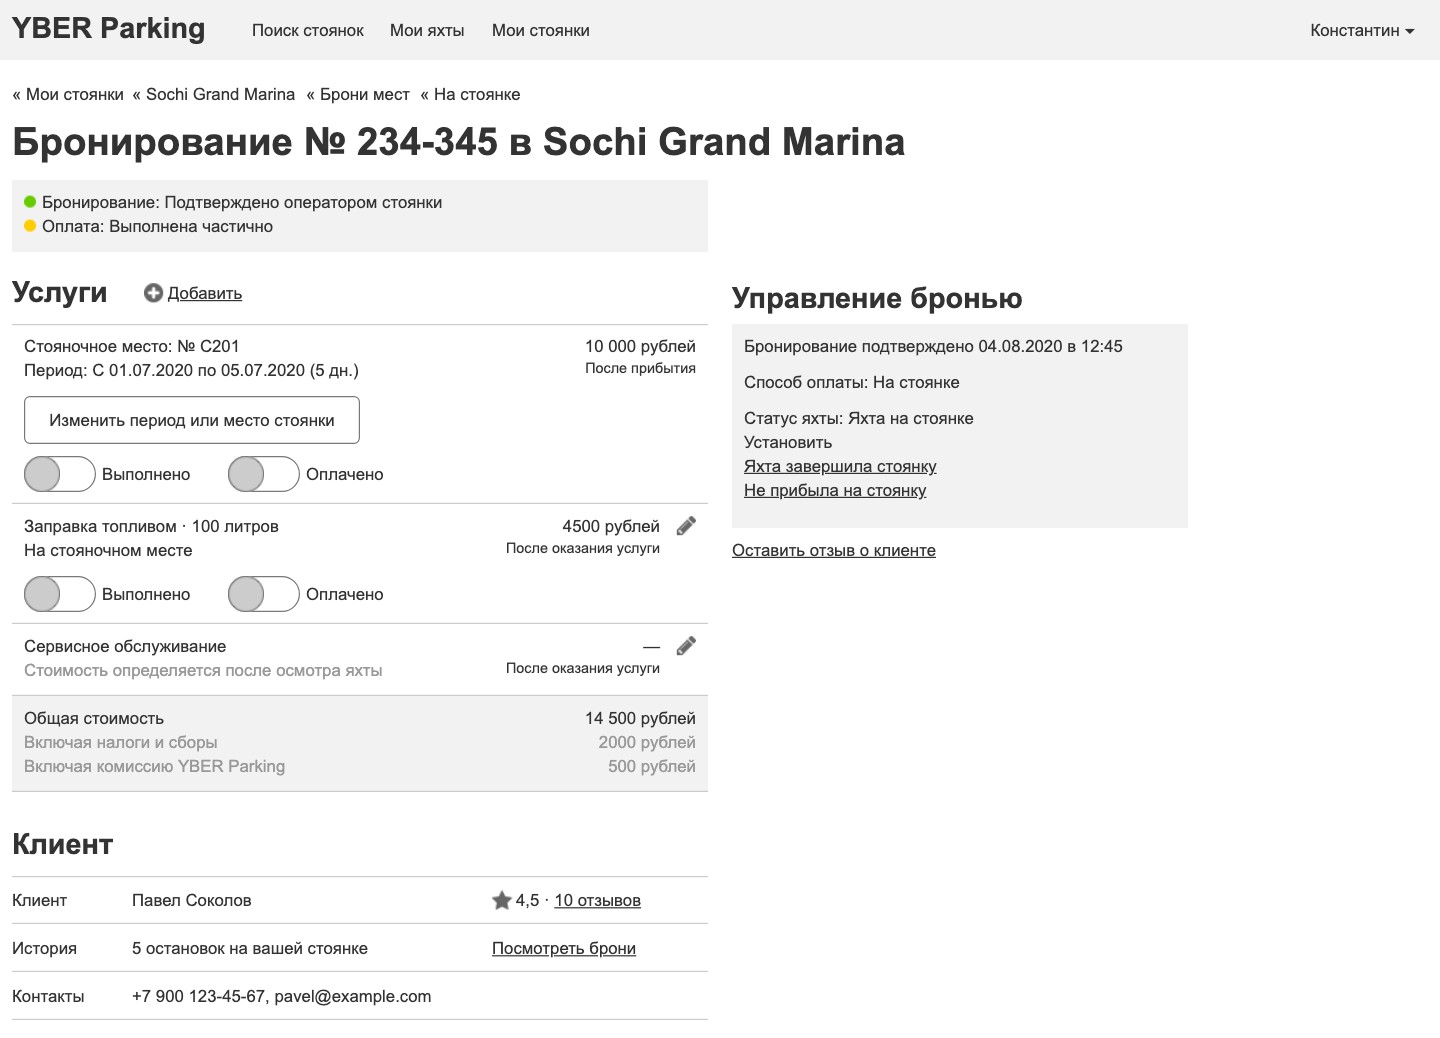Click the 2000 рублей taxes amount

point(647,742)
